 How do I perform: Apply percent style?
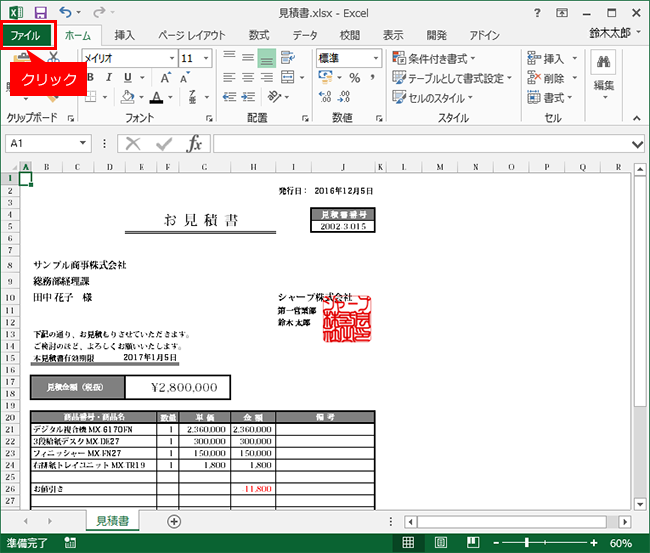pyautogui.click(x=354, y=78)
